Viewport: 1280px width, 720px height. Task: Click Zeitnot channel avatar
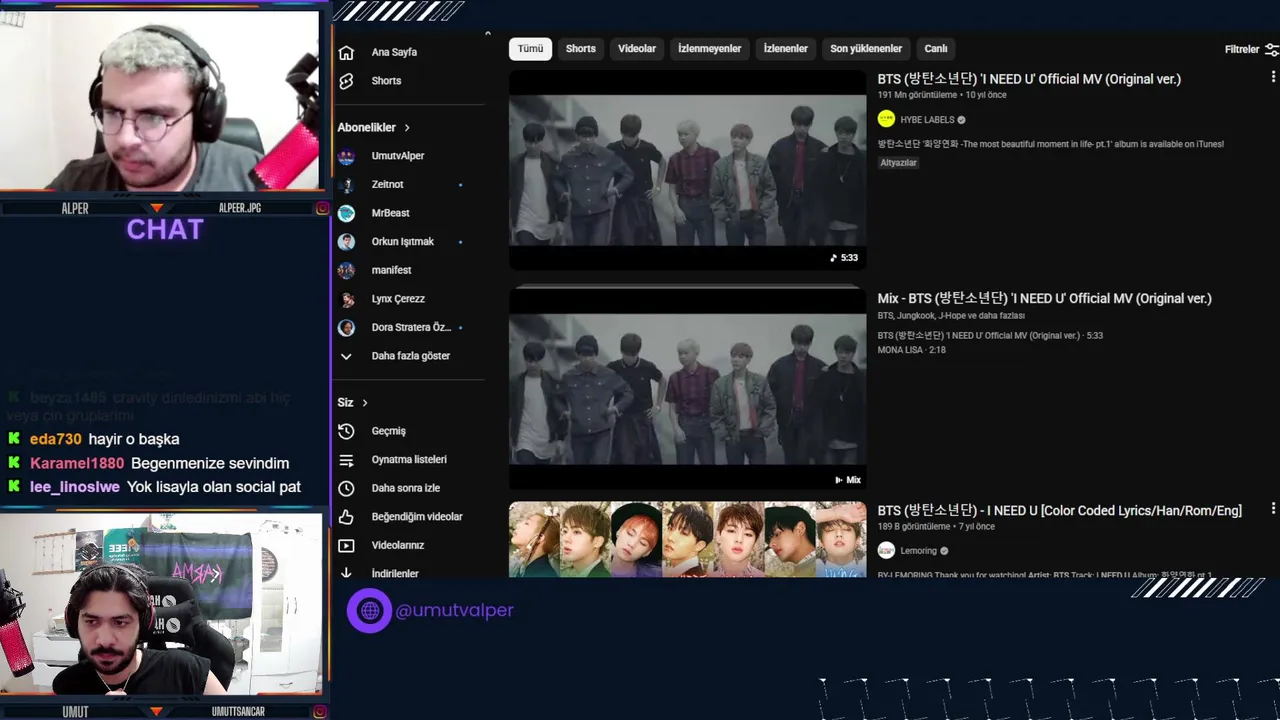click(x=346, y=185)
